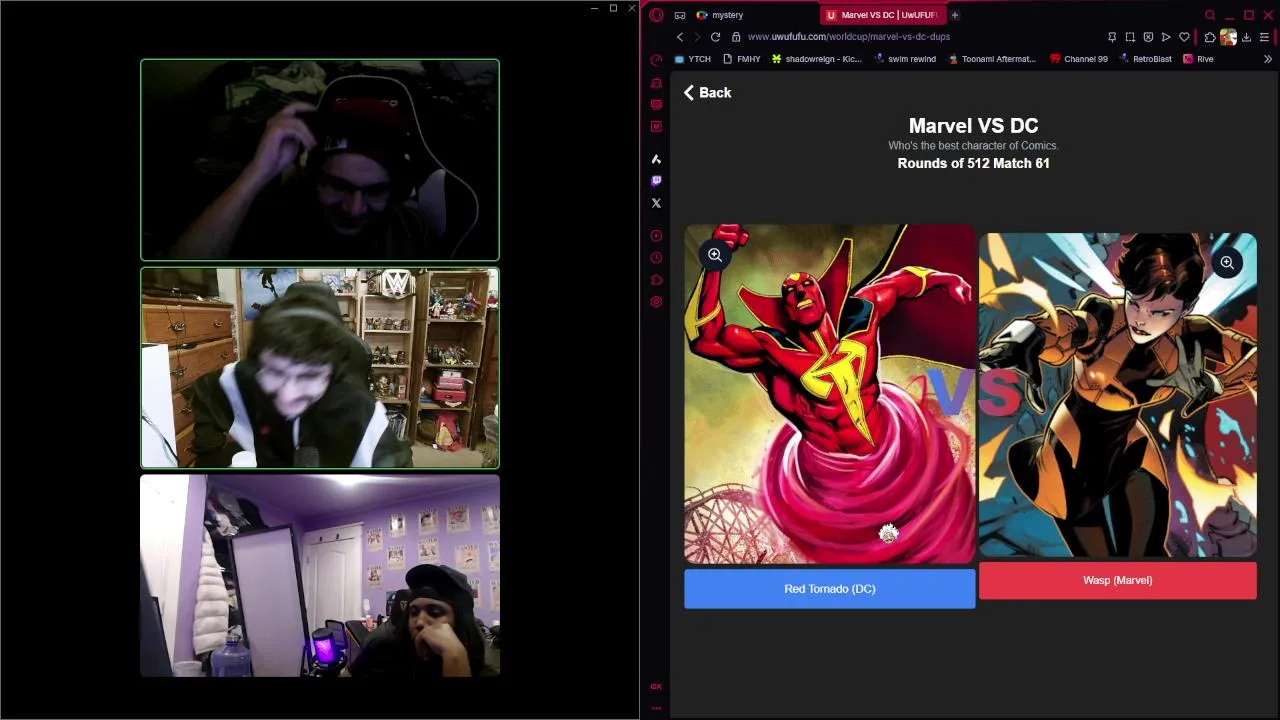This screenshot has height=720, width=1280.
Task: Select the Marvel VS DC UwUFUFU tab
Action: pyautogui.click(x=882, y=15)
